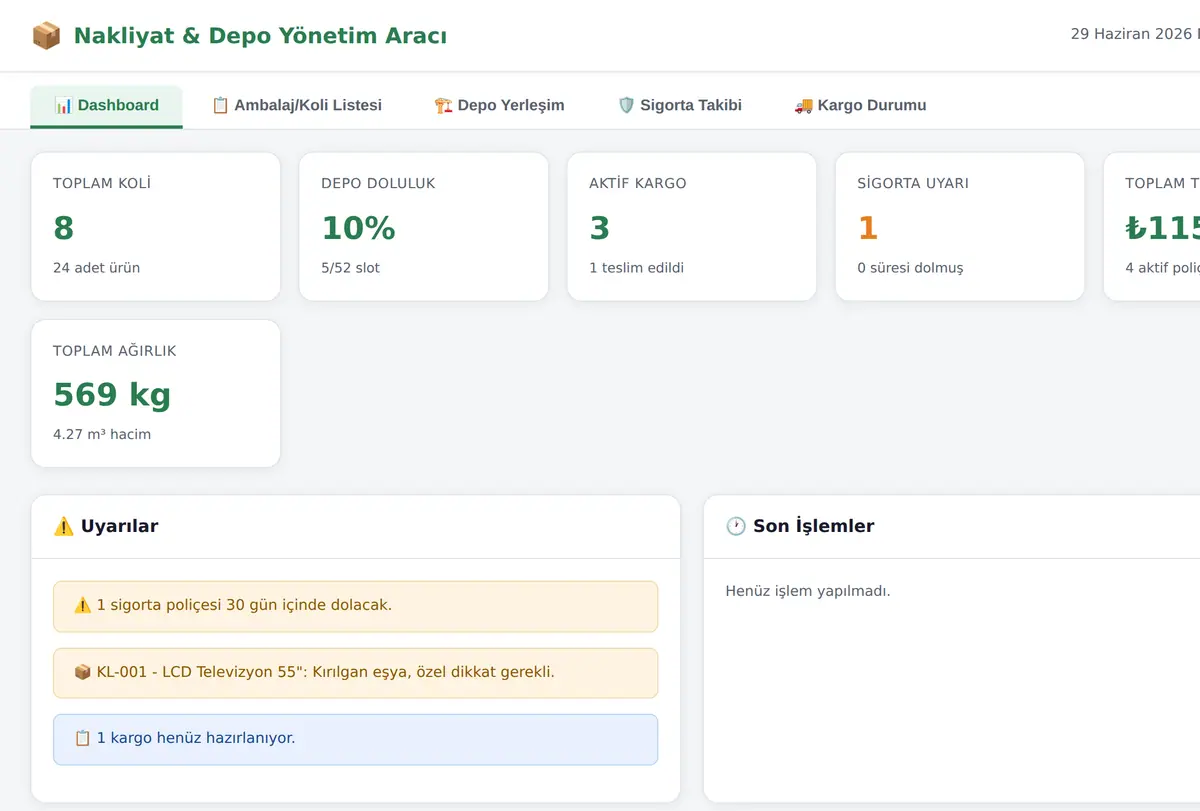Switch to Ambalaj/Koli Listesi tab

(x=296, y=106)
